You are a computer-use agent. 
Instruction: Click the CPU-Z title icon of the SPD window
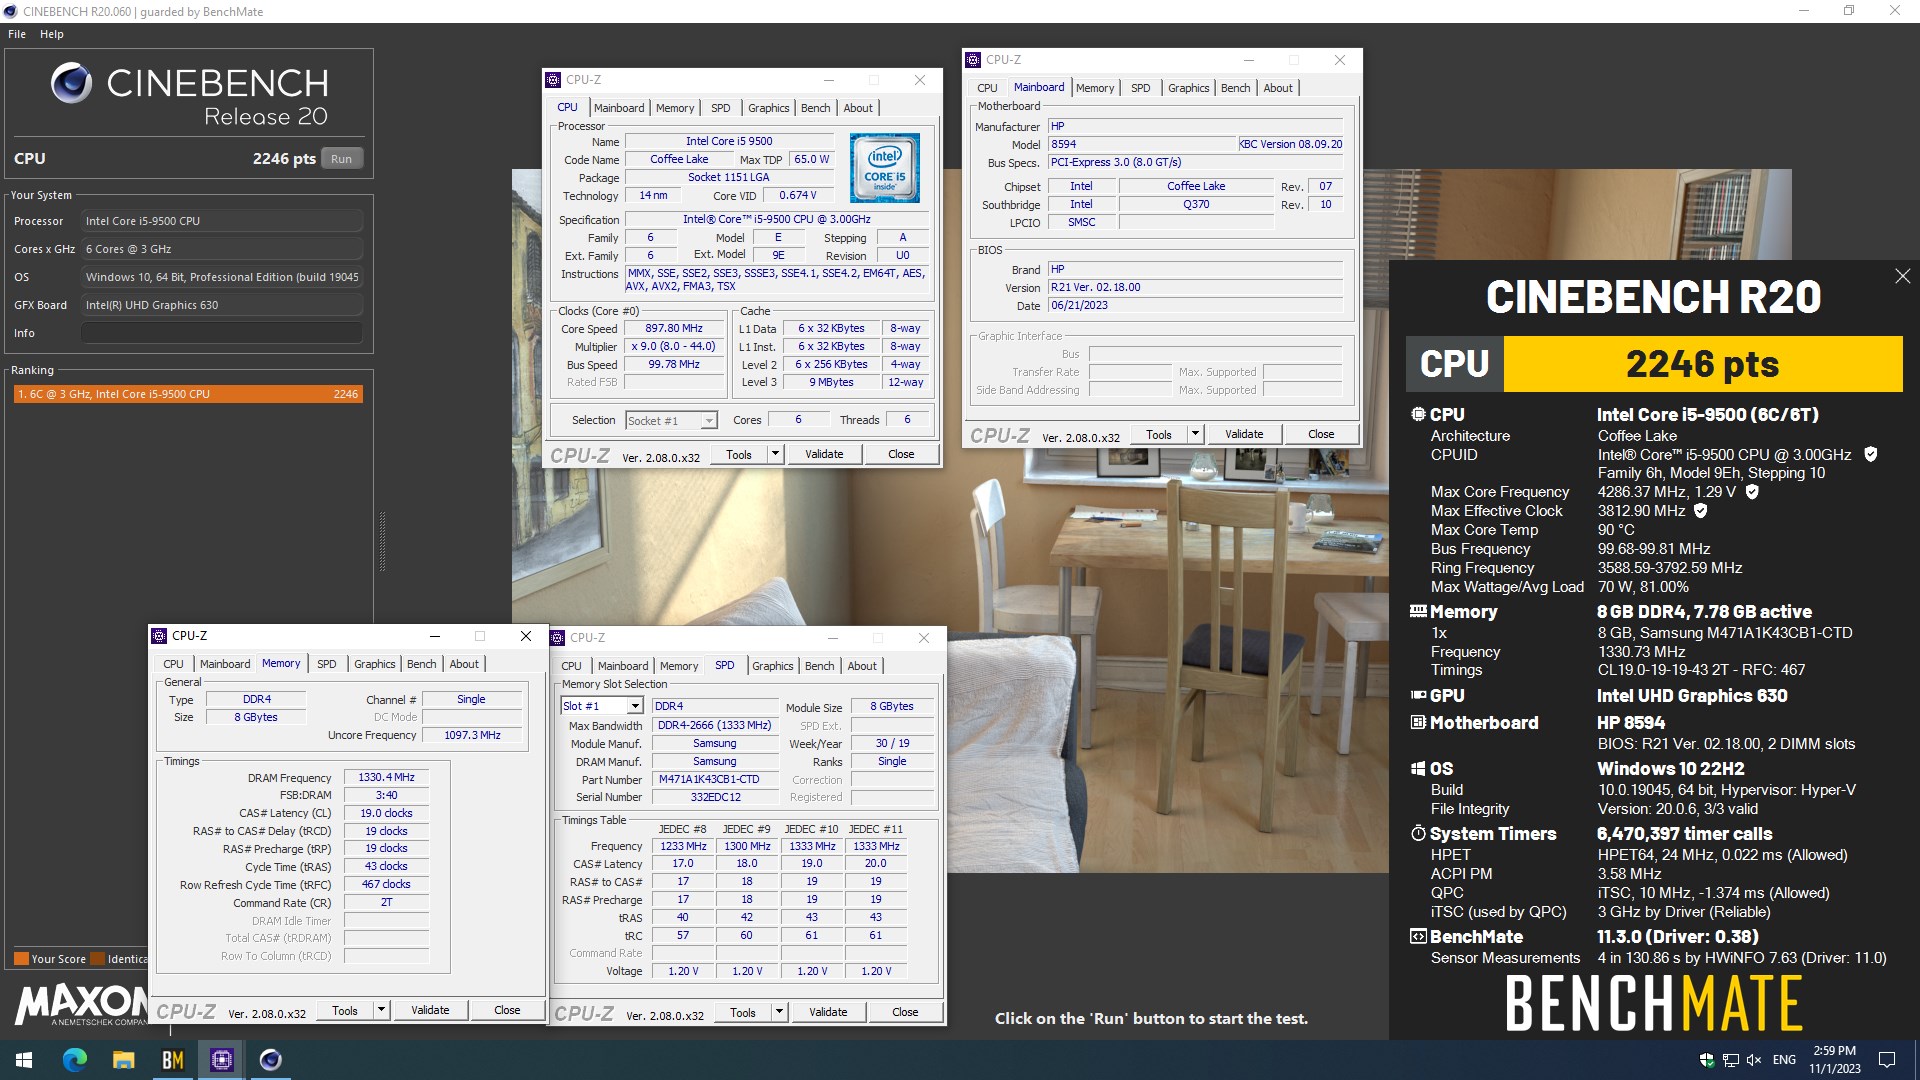coord(557,638)
